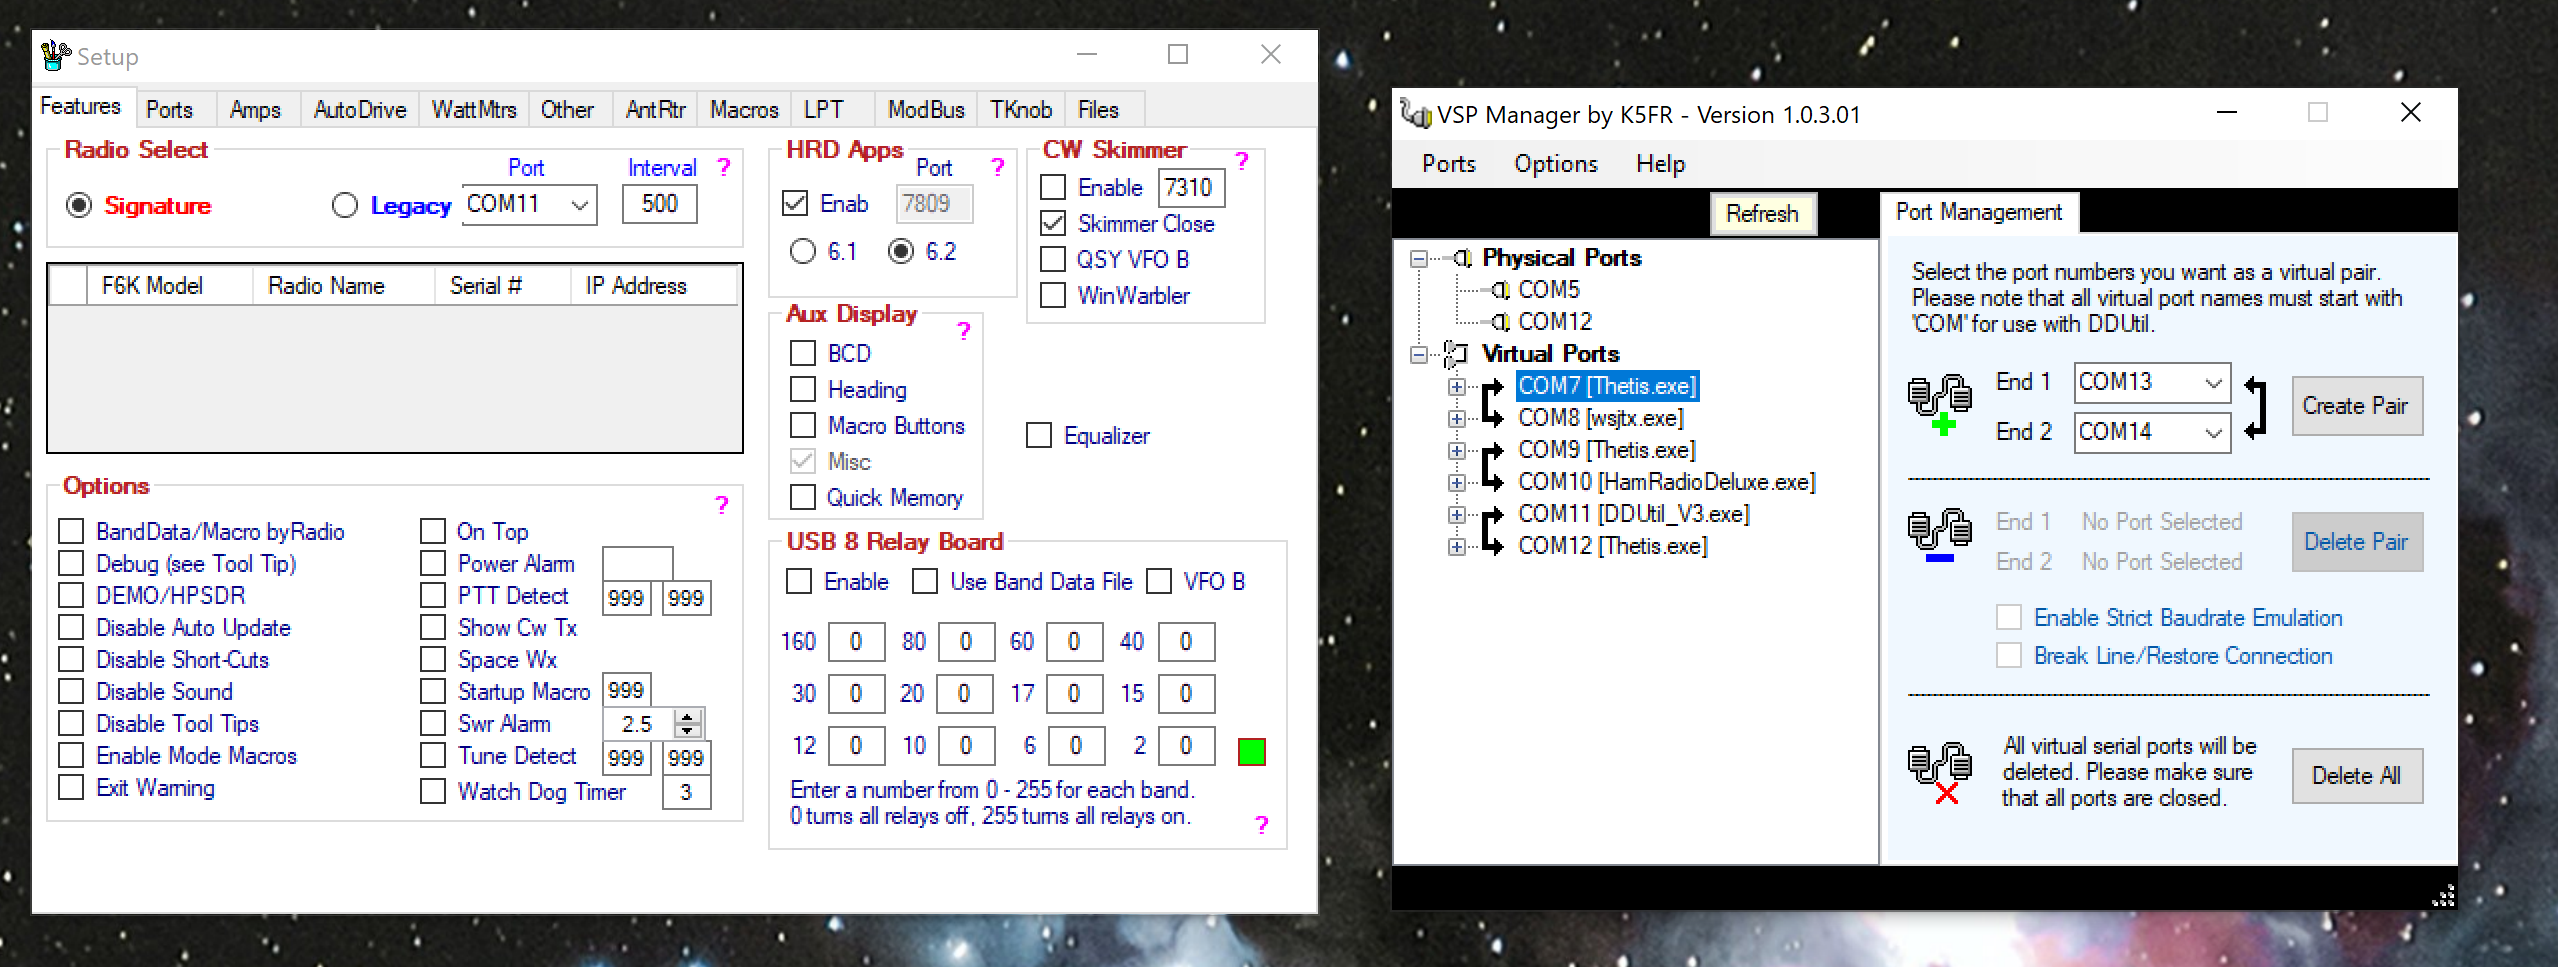This screenshot has height=967, width=2558.
Task: Click the 160 band relay value field
Action: [x=856, y=642]
